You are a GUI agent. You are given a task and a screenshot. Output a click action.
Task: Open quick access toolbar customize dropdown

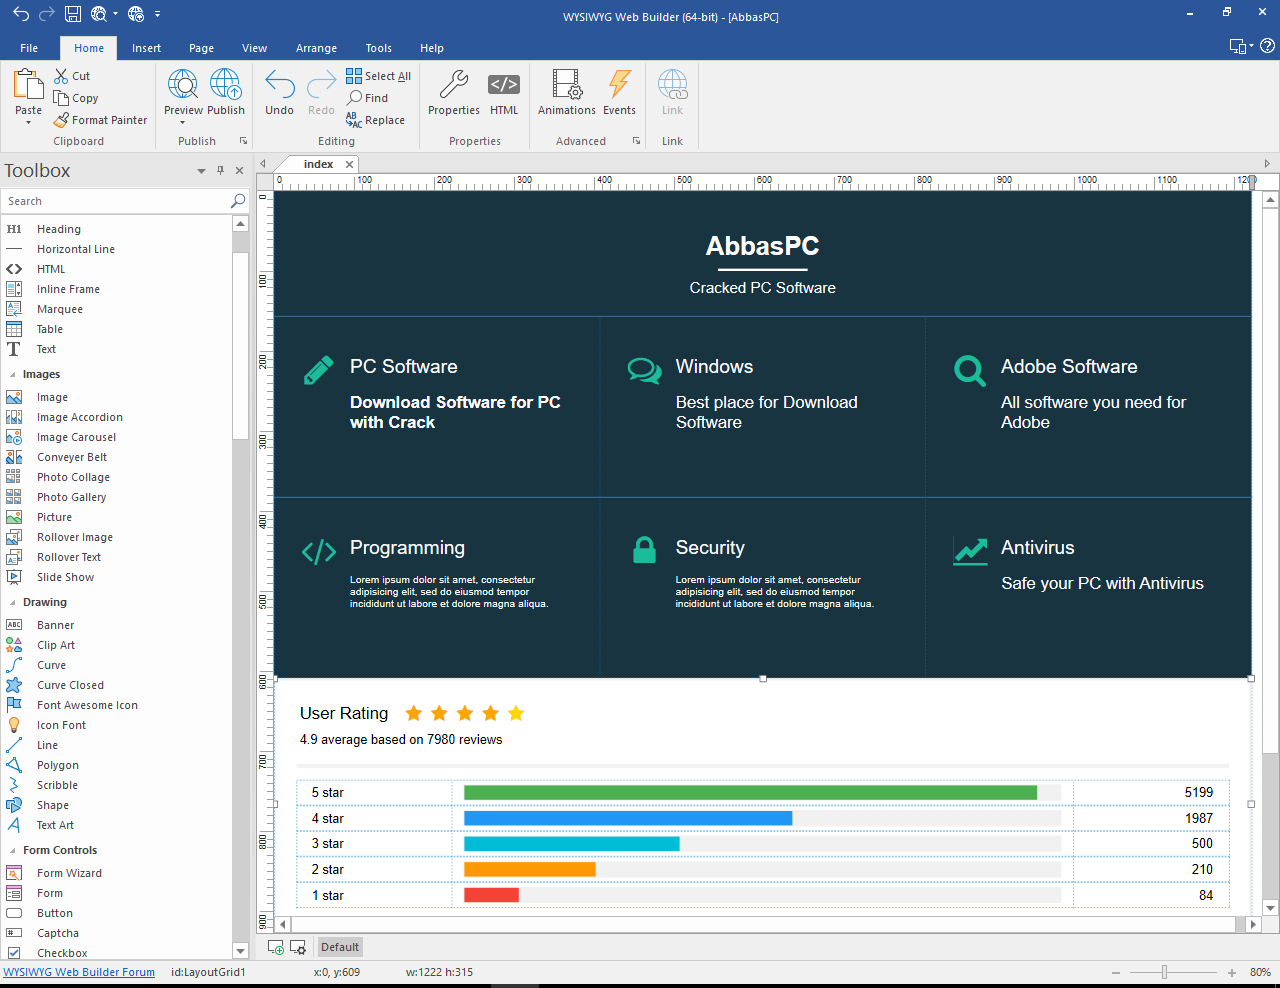[x=157, y=14]
